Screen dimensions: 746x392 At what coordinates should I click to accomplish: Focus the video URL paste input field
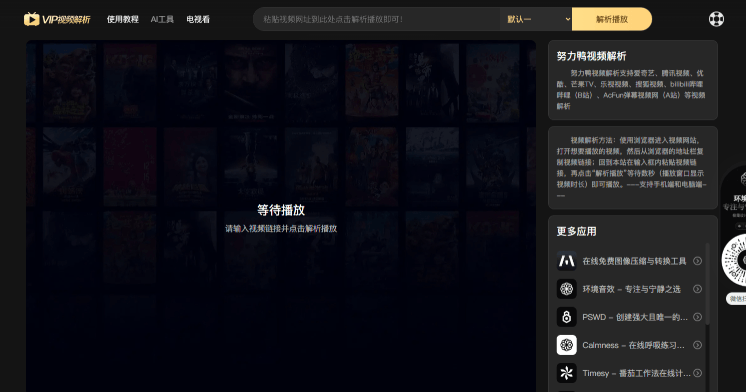377,19
